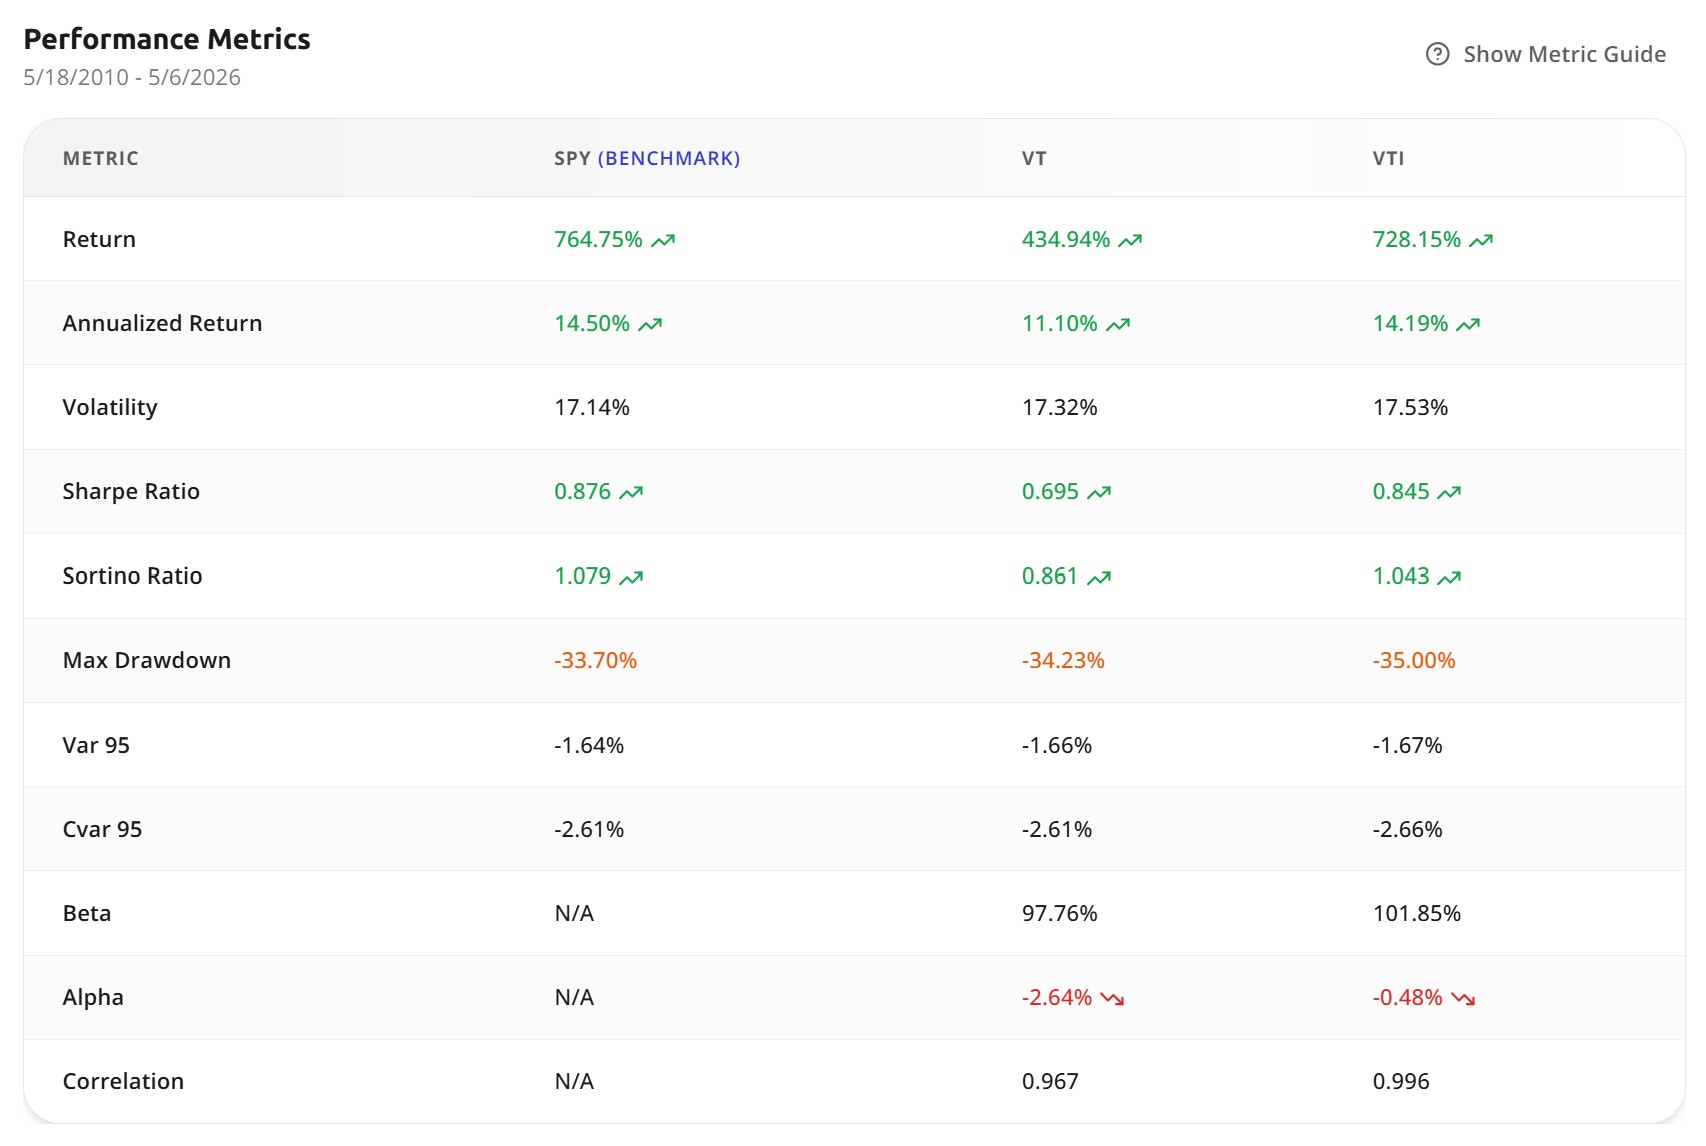Select the Cvar 95 row label
The image size is (1706, 1146).
tap(102, 829)
